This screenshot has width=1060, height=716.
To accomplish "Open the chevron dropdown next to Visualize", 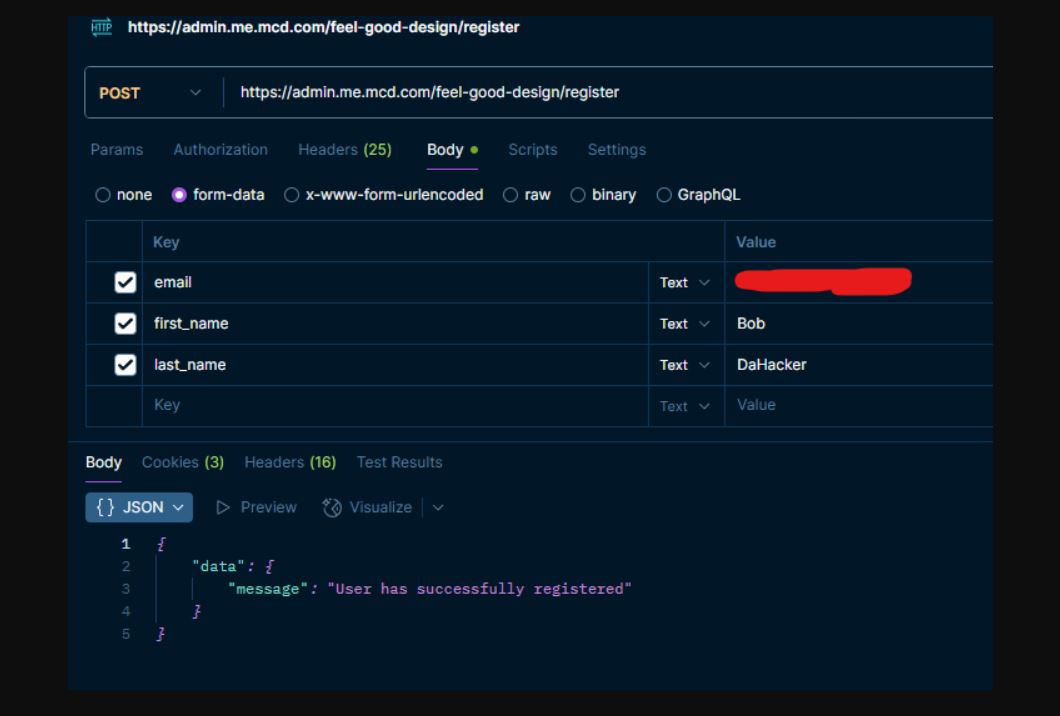I will click(x=438, y=508).
